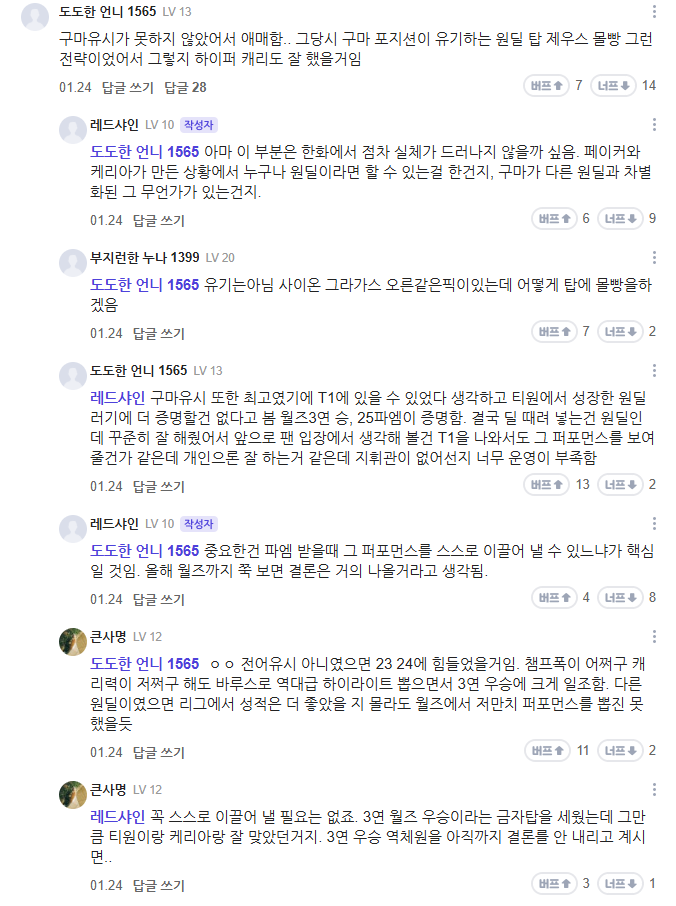Click the 버프 button showing count 3

coord(552,884)
